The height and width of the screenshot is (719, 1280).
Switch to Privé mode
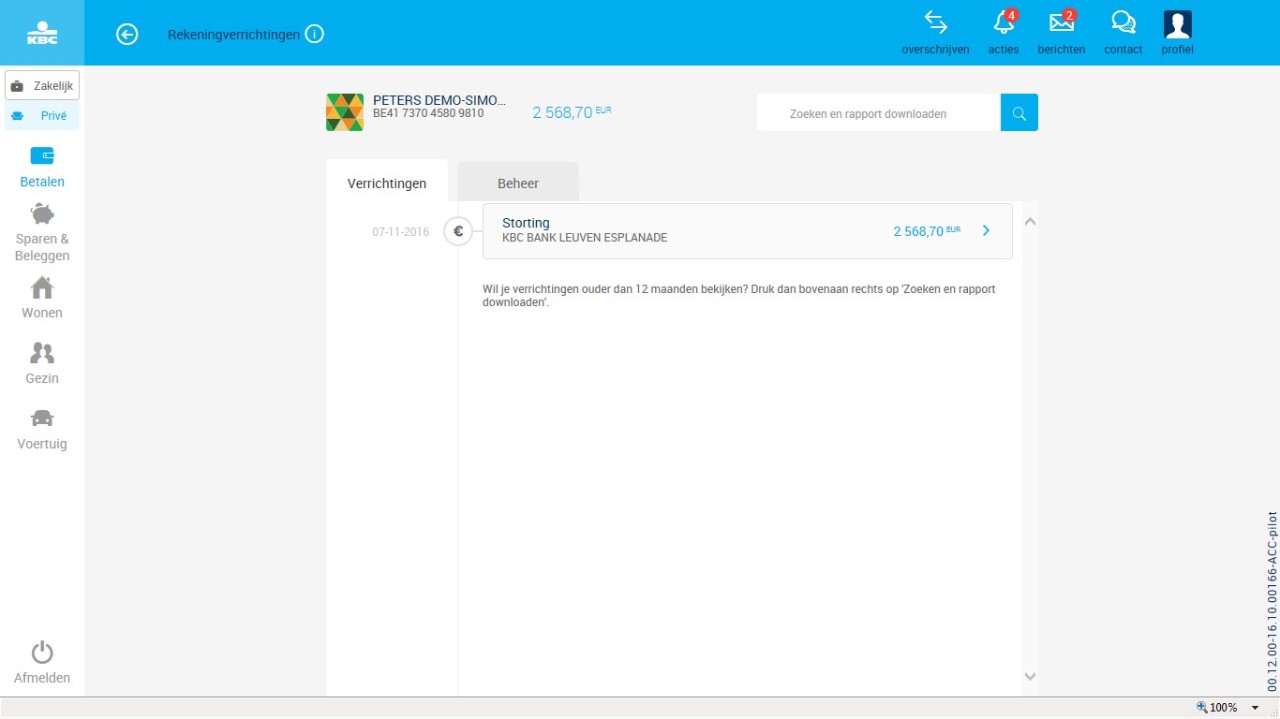coord(42,116)
